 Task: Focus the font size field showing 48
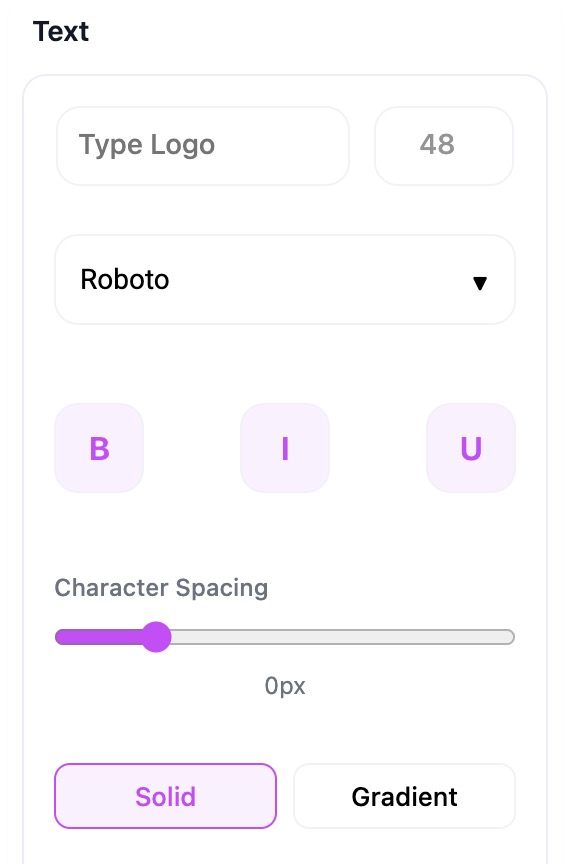[x=444, y=146]
